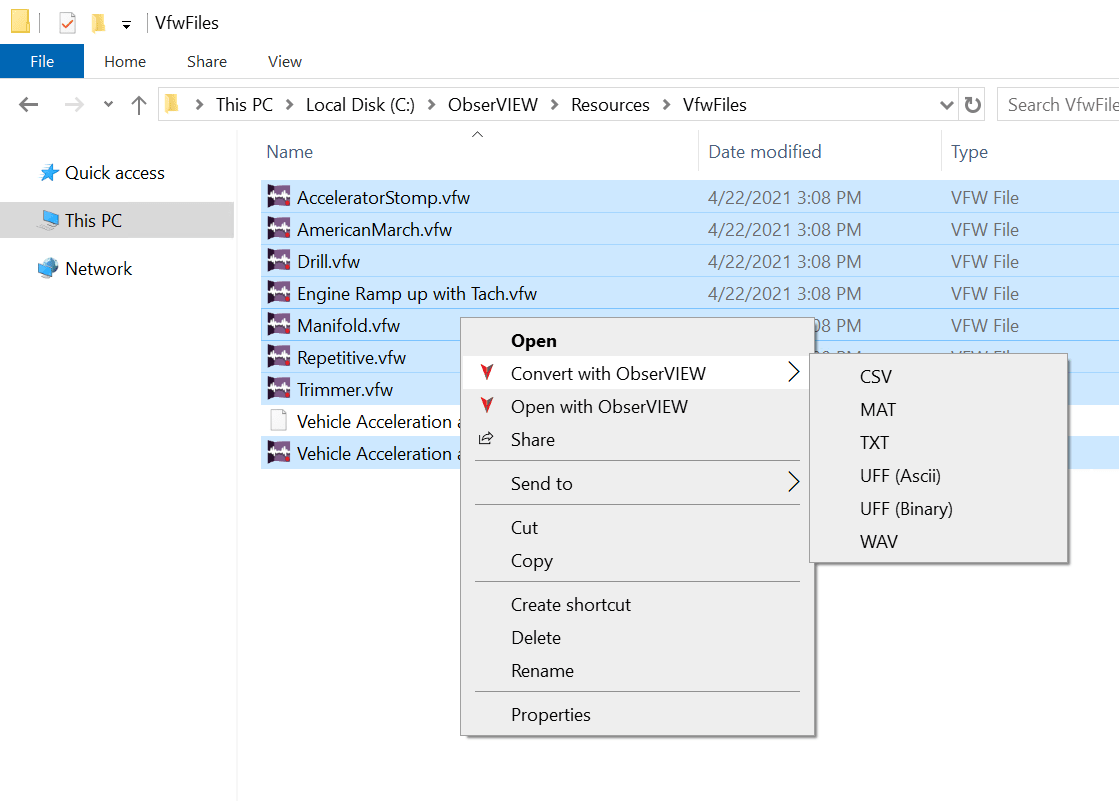The height and width of the screenshot is (801, 1119).
Task: Click the AcceleratorStomp.vfw file icon
Action: pyautogui.click(x=278, y=197)
